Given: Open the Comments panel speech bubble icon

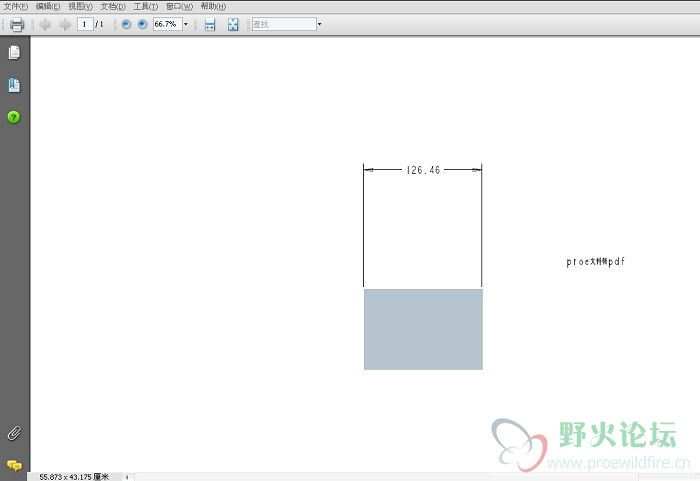Looking at the screenshot, I should pyautogui.click(x=14, y=465).
